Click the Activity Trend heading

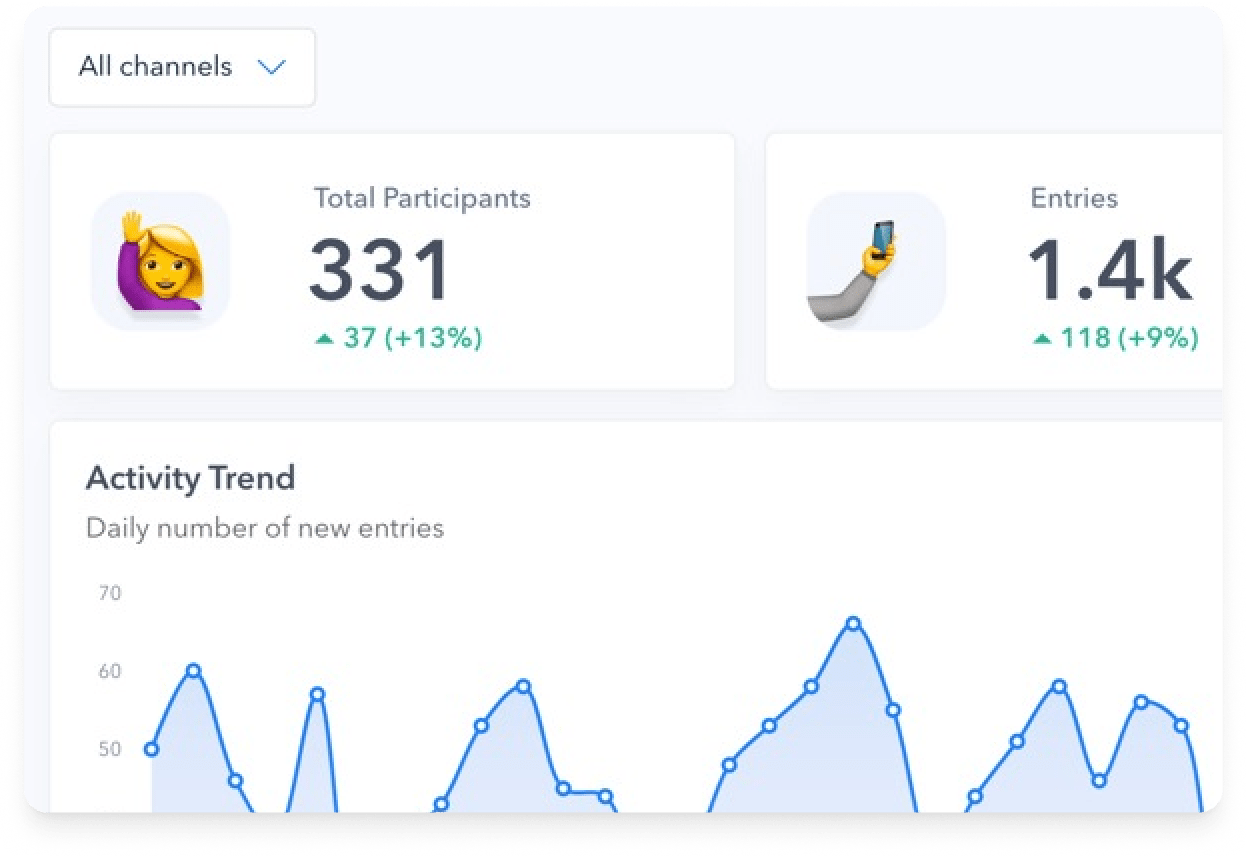tap(190, 478)
